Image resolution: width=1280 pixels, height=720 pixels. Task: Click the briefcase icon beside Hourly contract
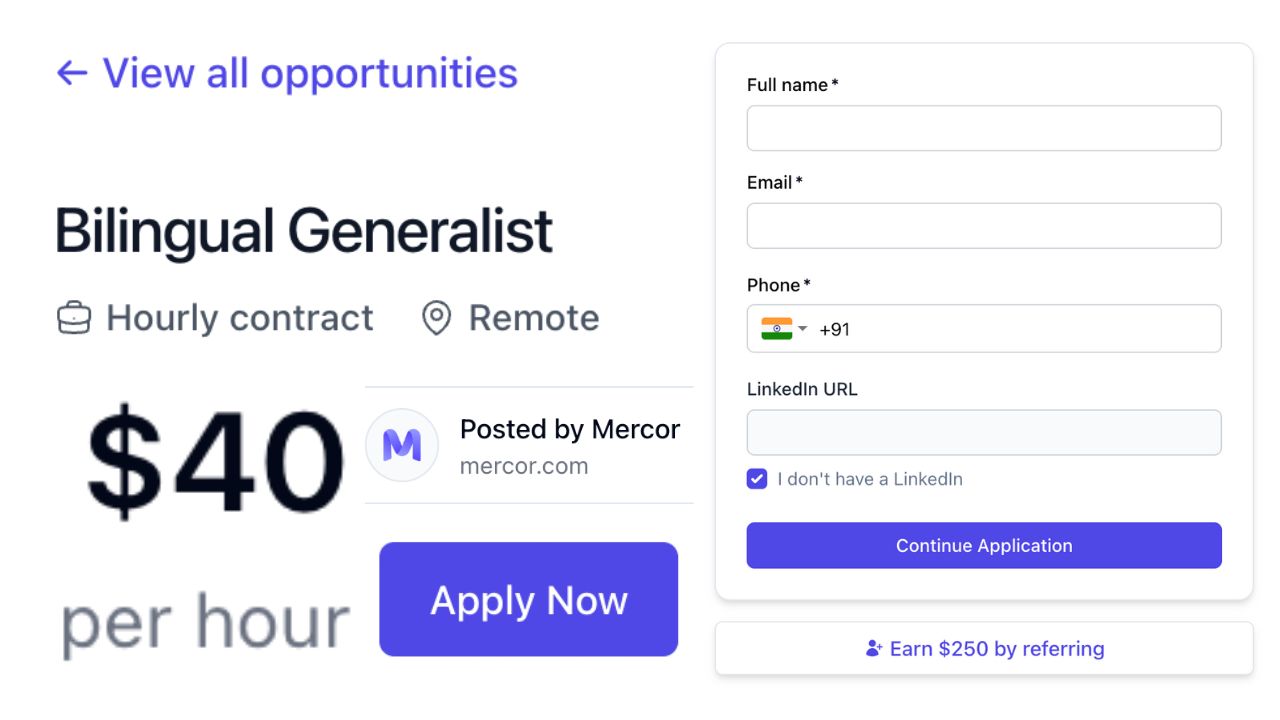(74, 318)
